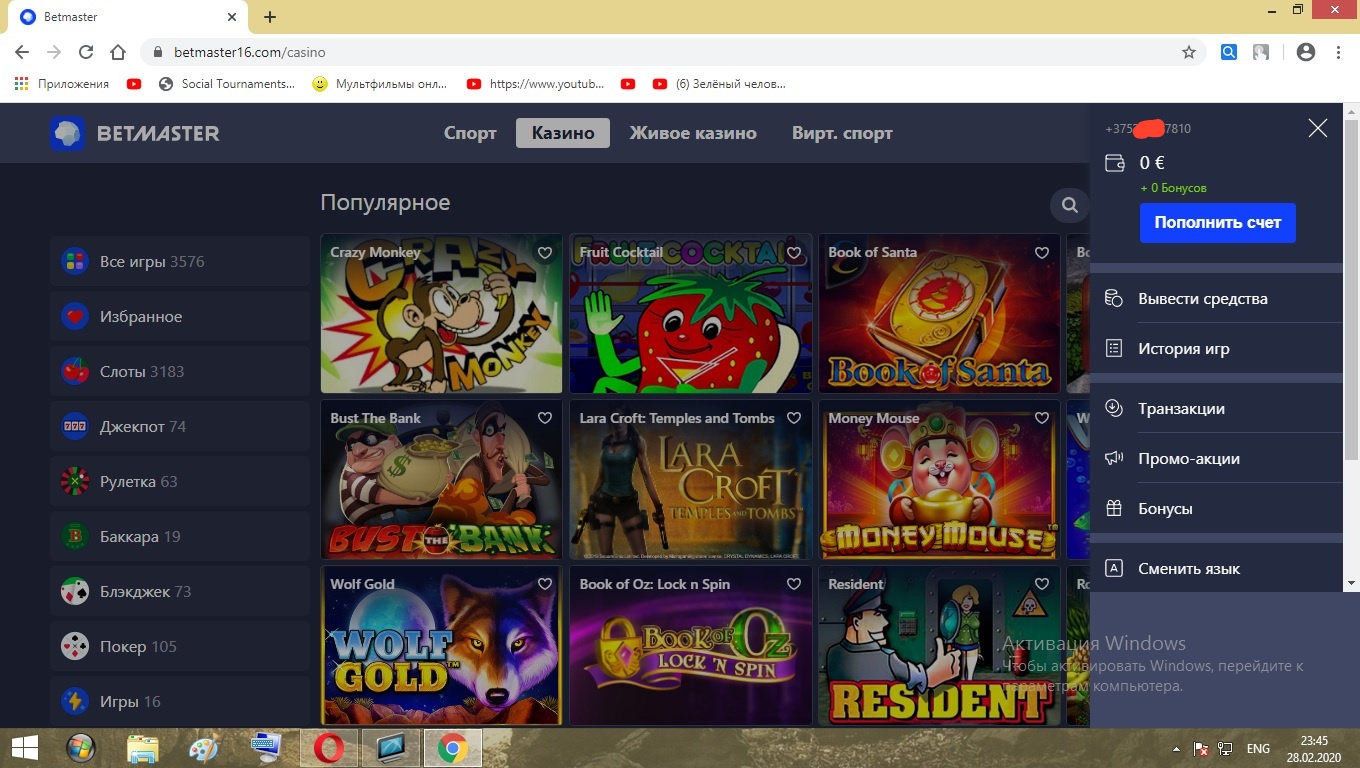Launch the Wolf Gold game thumbnail

pos(441,645)
